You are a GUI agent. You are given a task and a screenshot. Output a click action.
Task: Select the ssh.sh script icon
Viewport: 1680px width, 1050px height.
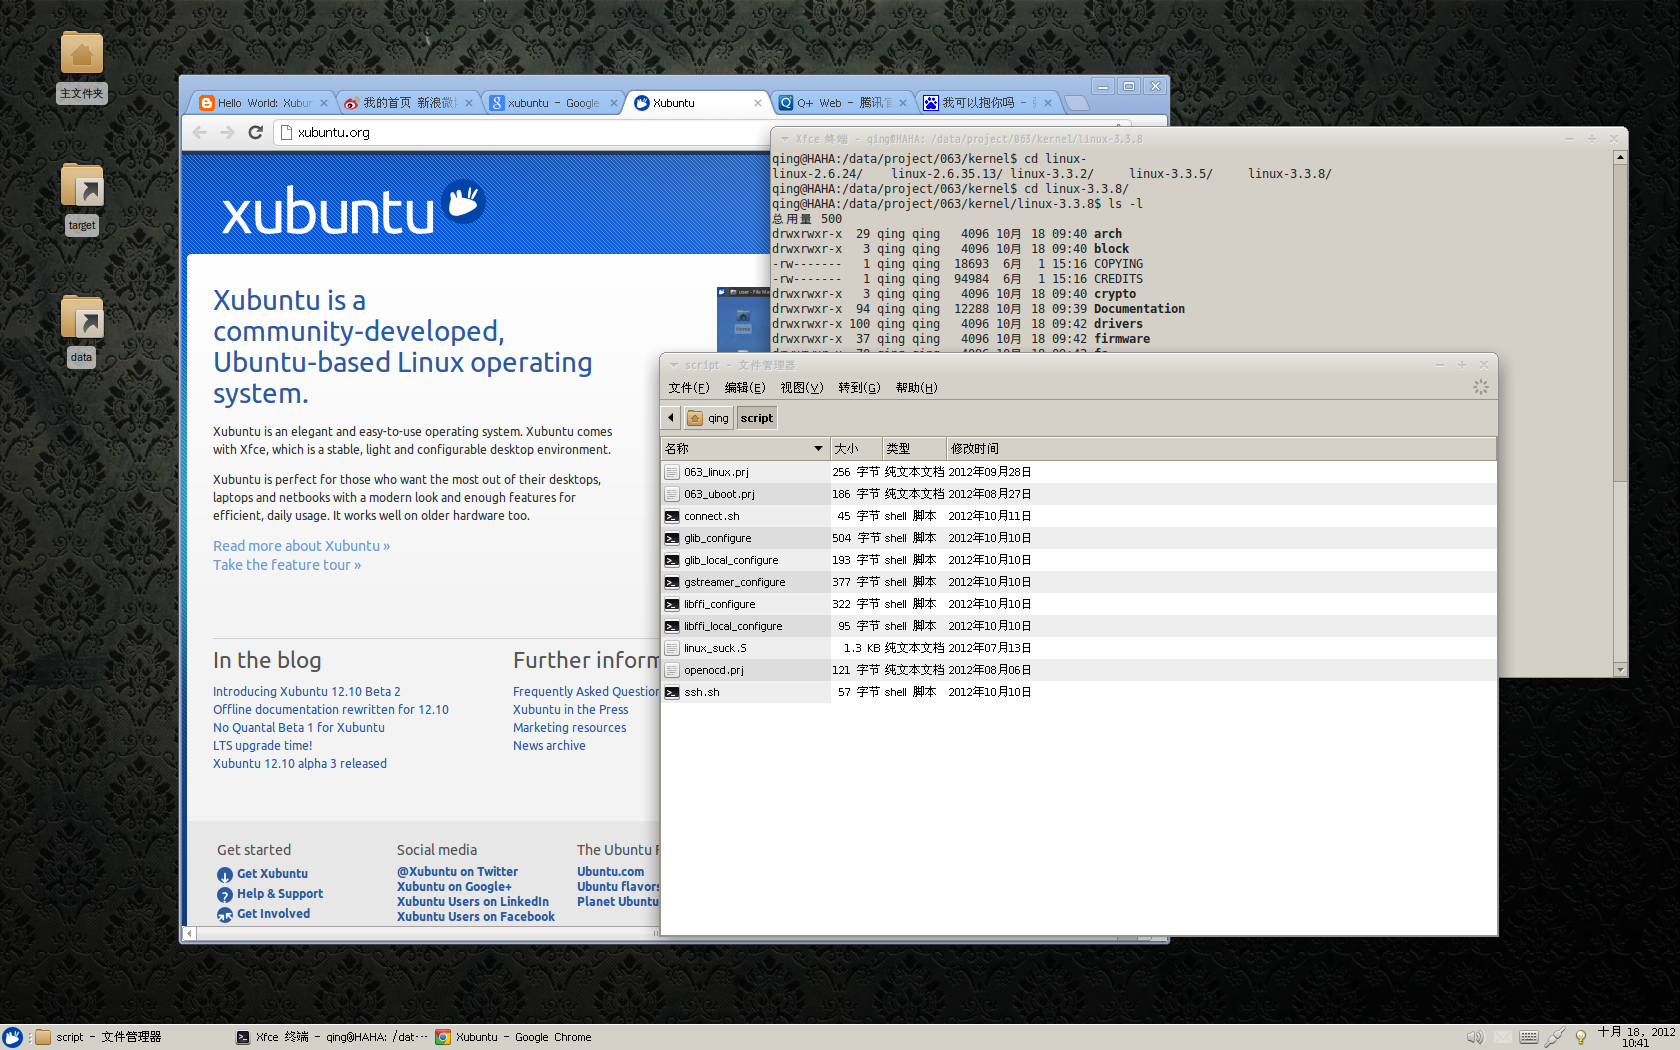click(672, 692)
